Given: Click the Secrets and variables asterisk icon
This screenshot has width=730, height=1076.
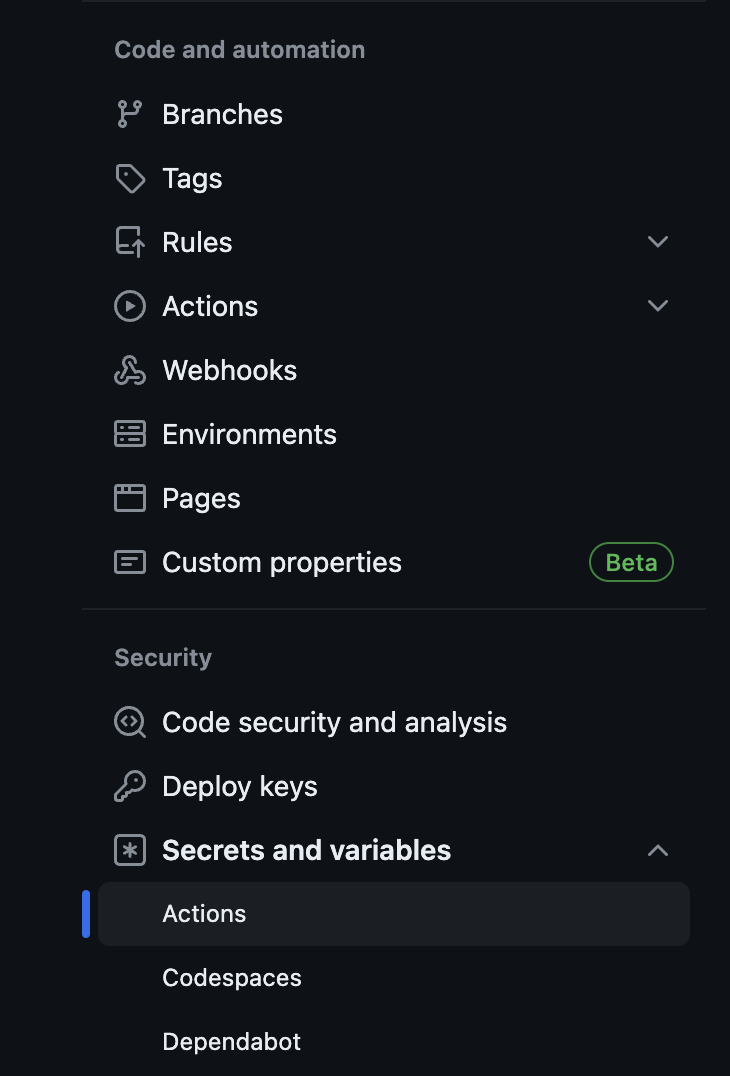Looking at the screenshot, I should (131, 850).
